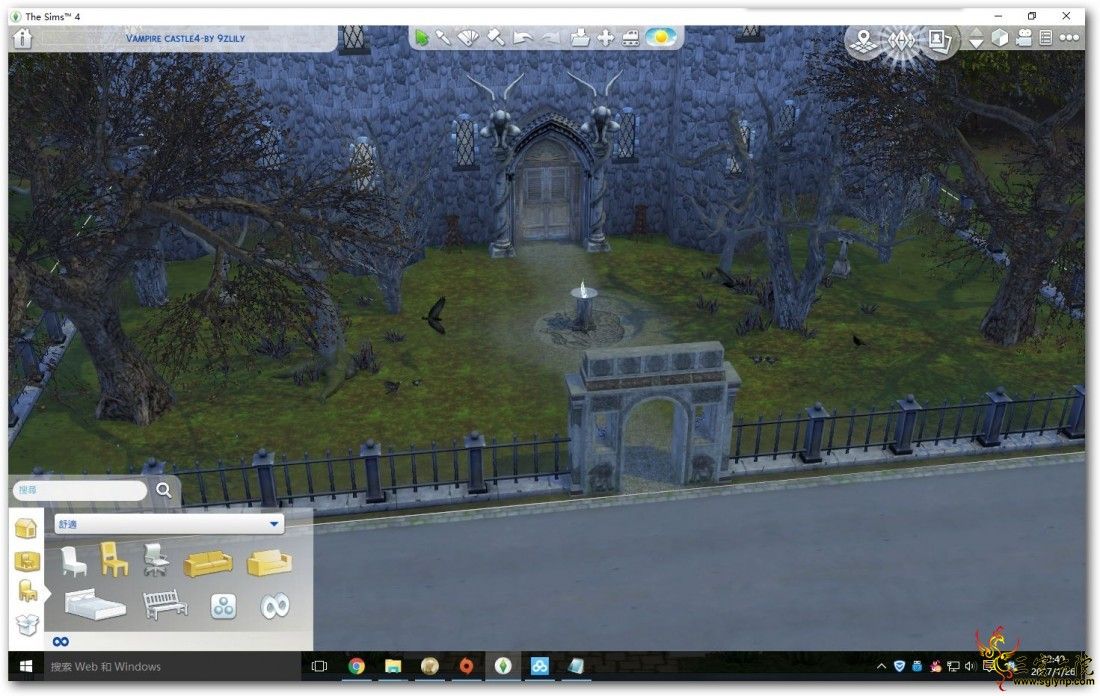Click the search field in the build catalog
Viewport: 1100px width, 696px height.
point(79,490)
